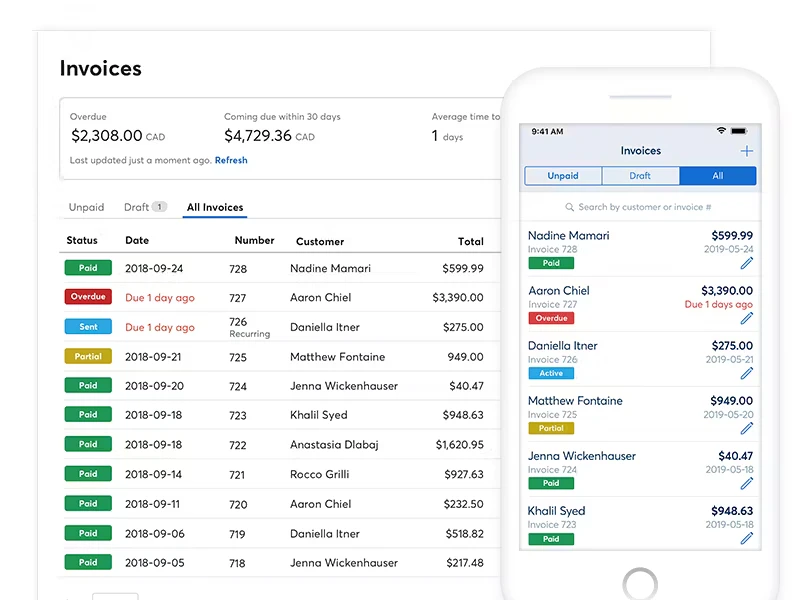Click the red Overdue status badge for invoice 727
Viewport: 800px width, 600px height.
88,296
